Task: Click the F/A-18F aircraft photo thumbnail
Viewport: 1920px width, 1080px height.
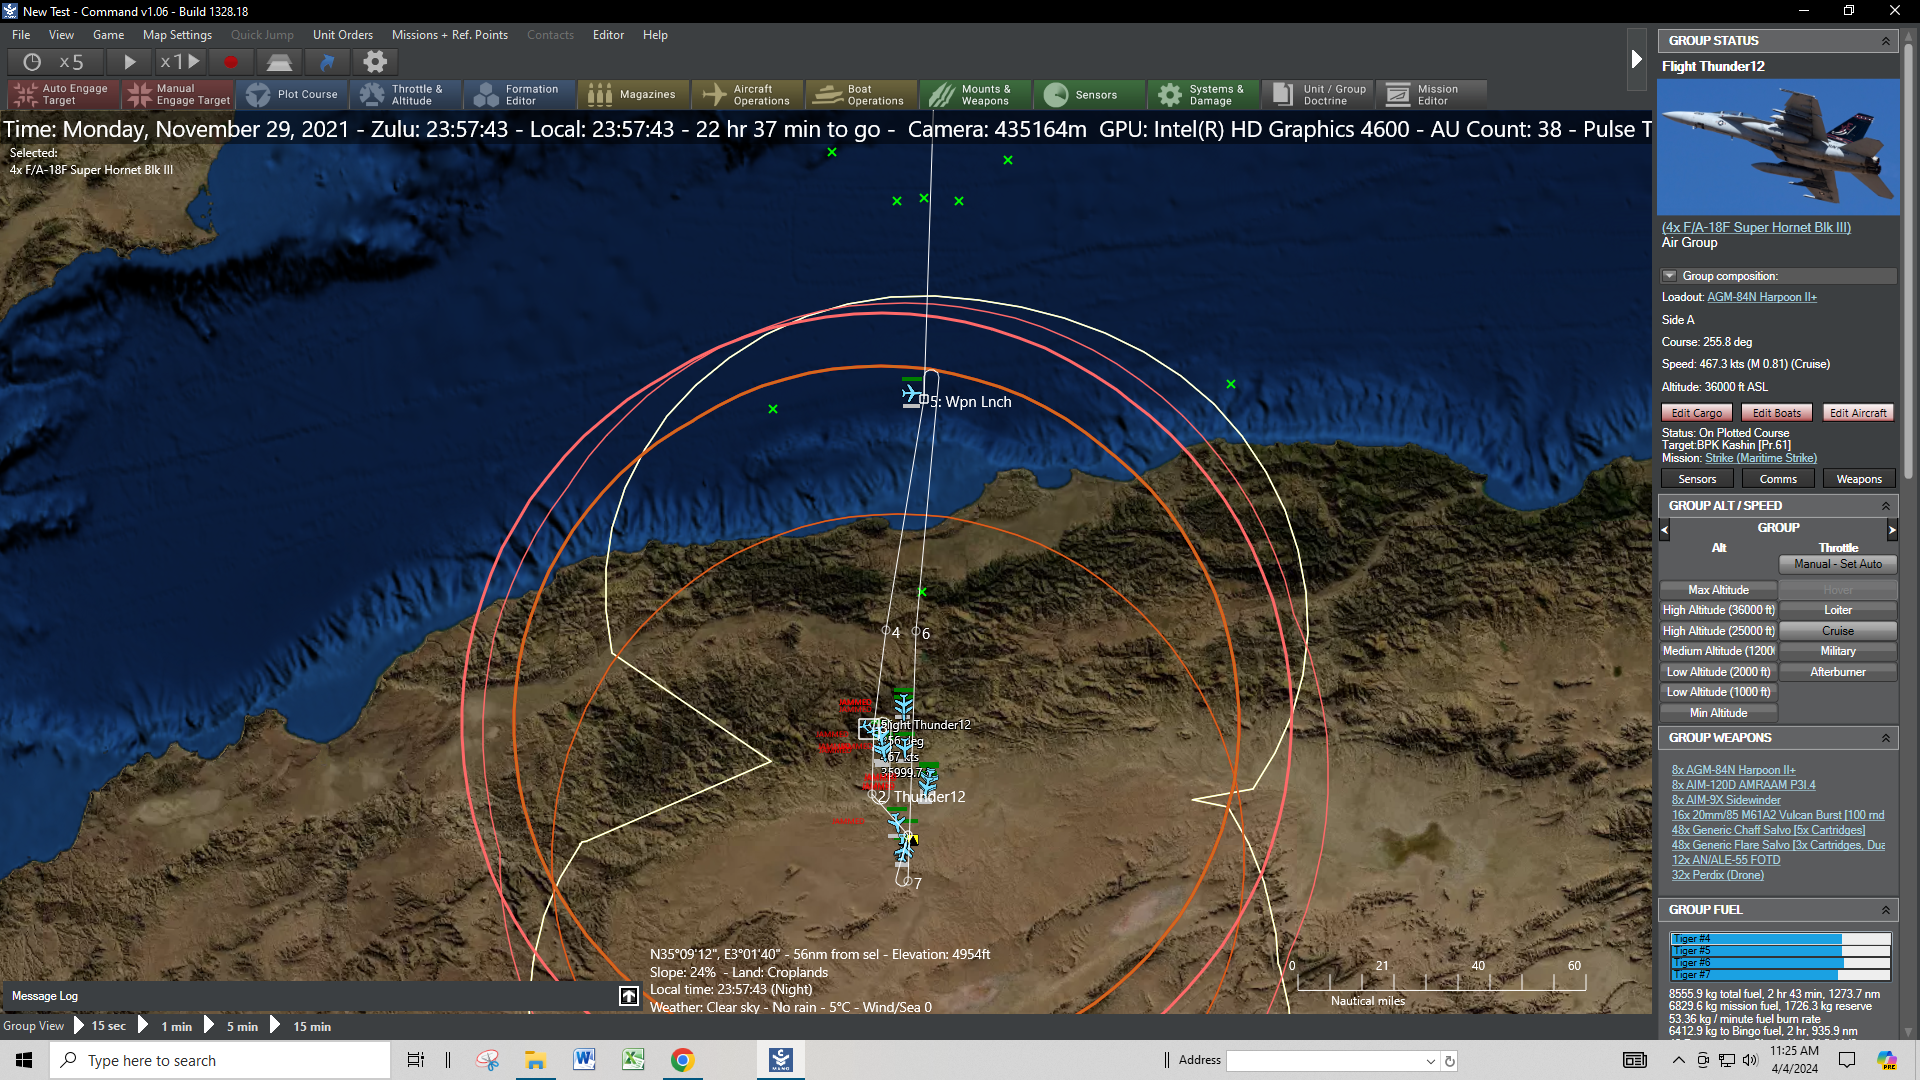Action: point(1779,147)
